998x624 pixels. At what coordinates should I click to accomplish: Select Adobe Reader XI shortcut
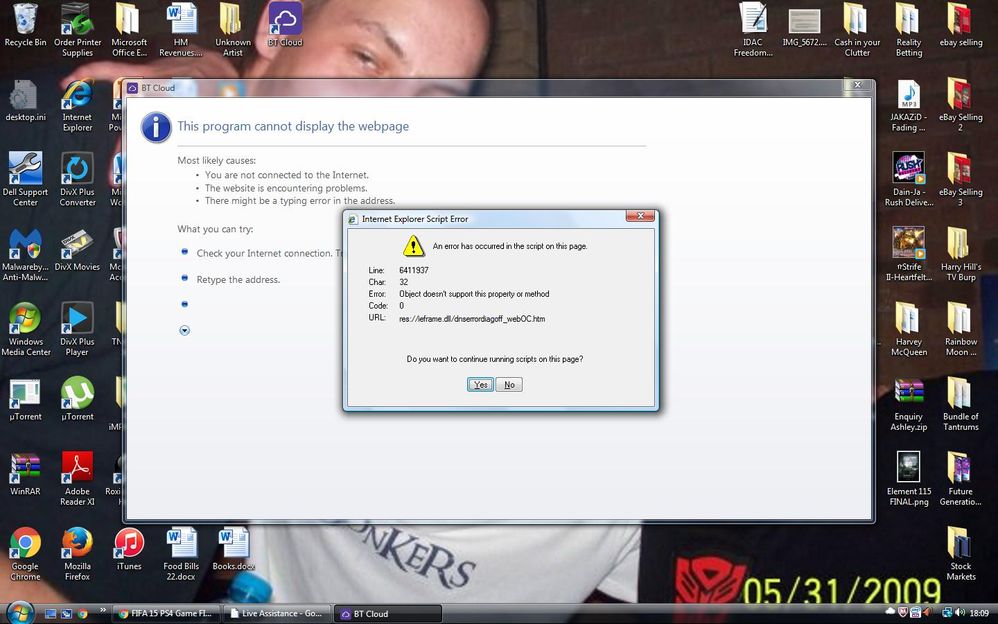coord(78,479)
